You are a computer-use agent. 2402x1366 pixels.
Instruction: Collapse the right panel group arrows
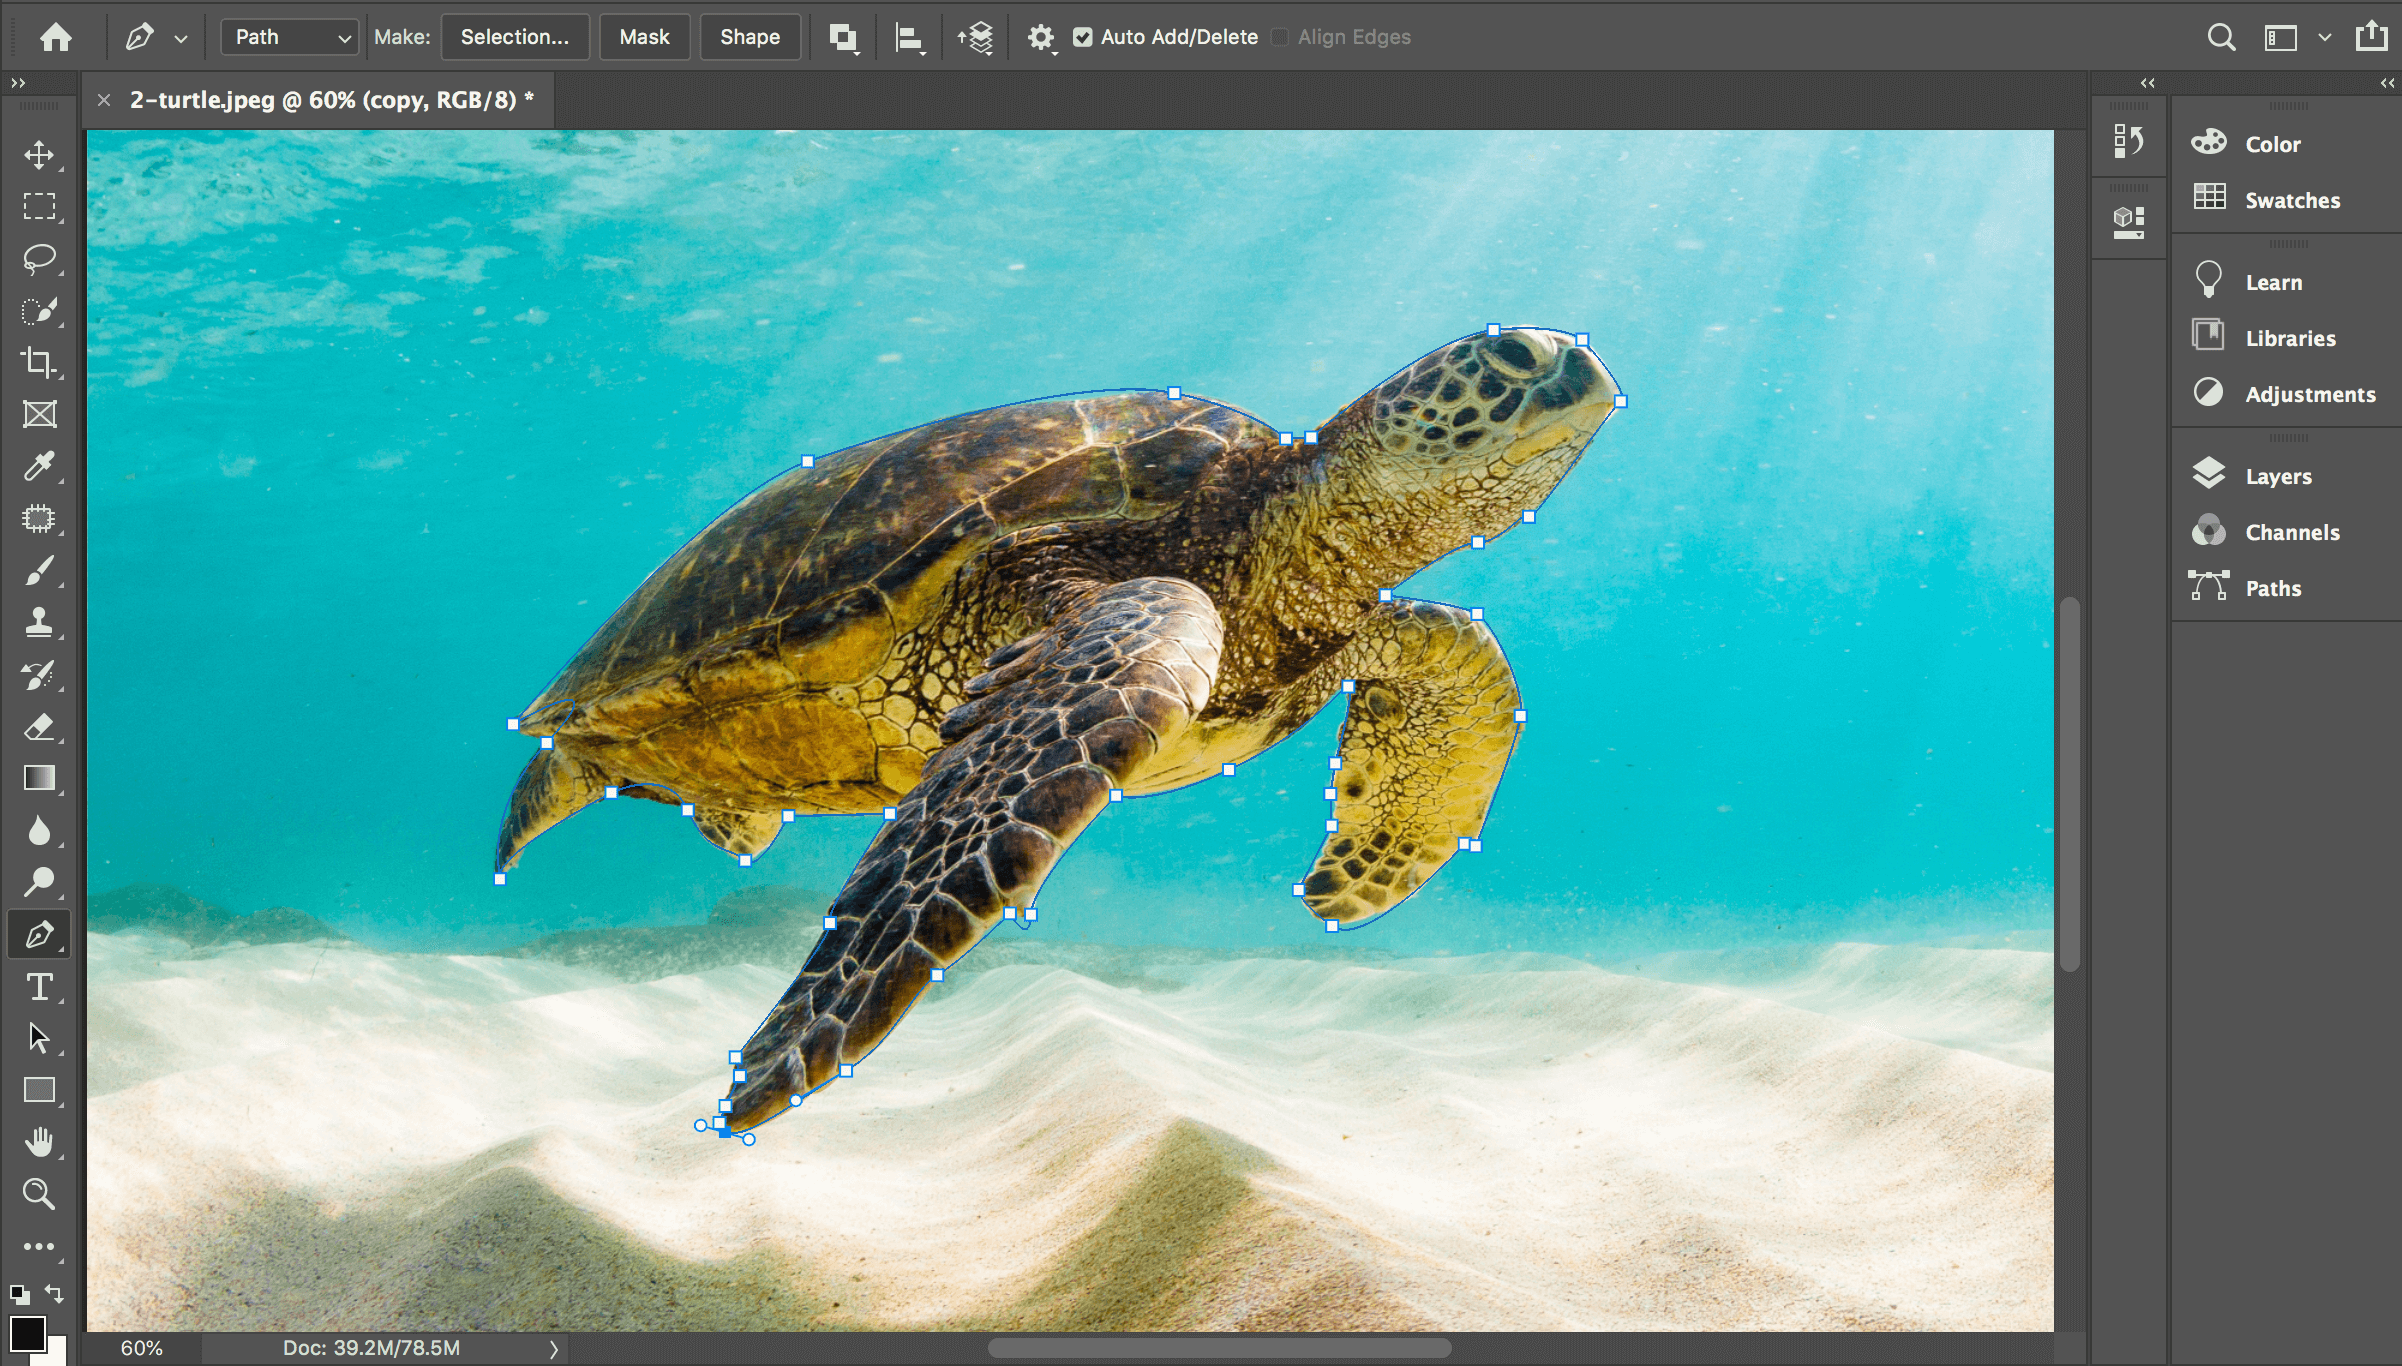pos(2388,83)
